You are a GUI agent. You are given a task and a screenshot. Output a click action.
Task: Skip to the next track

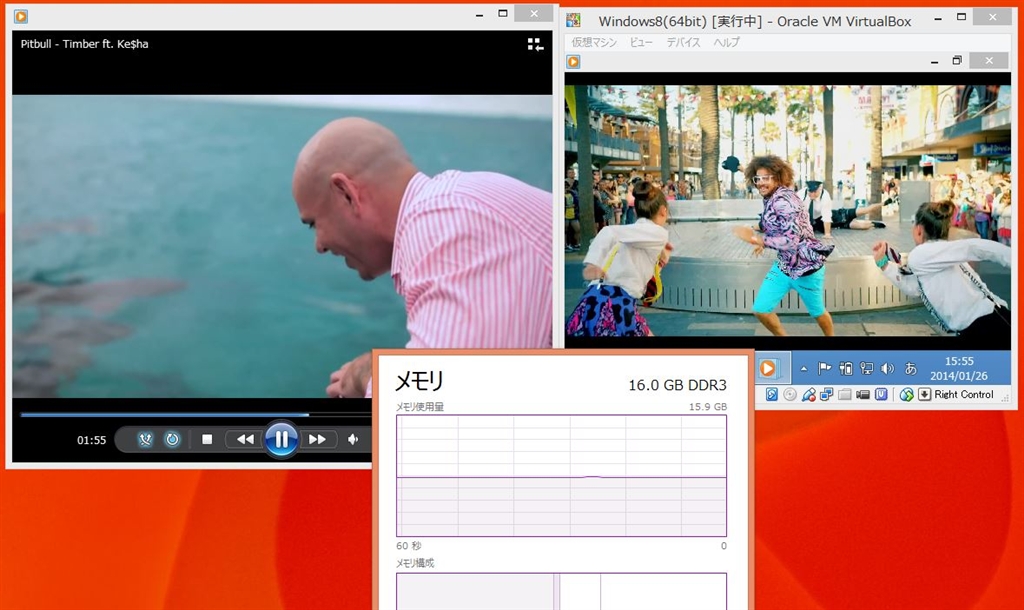[317, 440]
